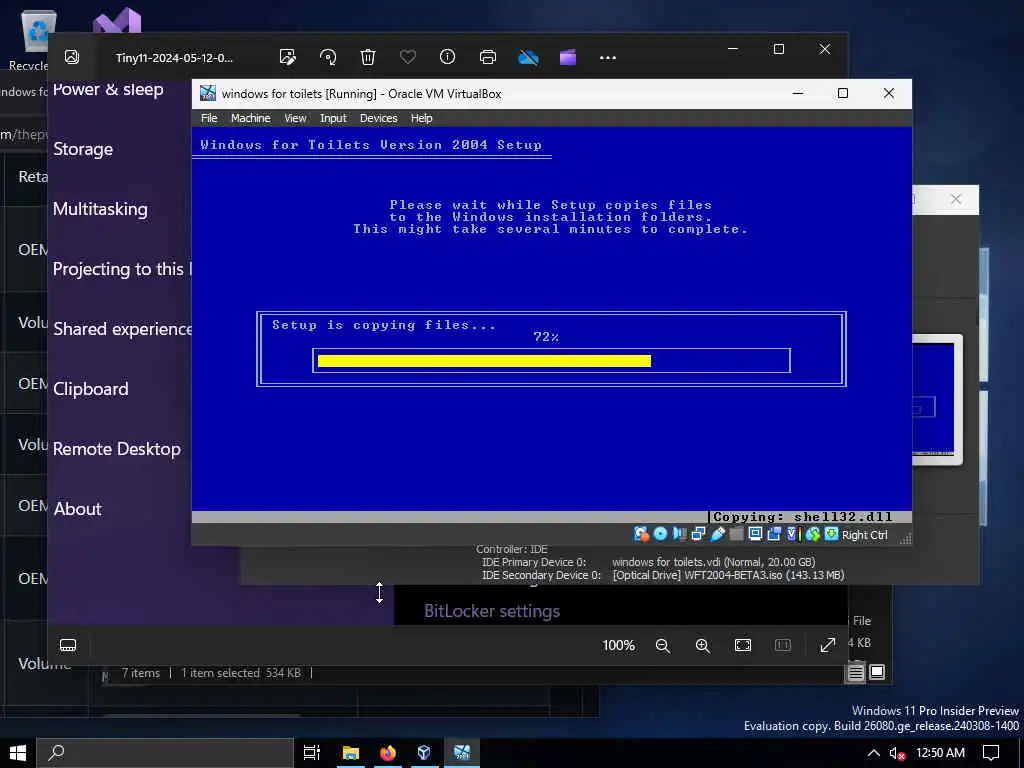
Task: Click the muted volume tray icon
Action: pyautogui.click(x=897, y=753)
